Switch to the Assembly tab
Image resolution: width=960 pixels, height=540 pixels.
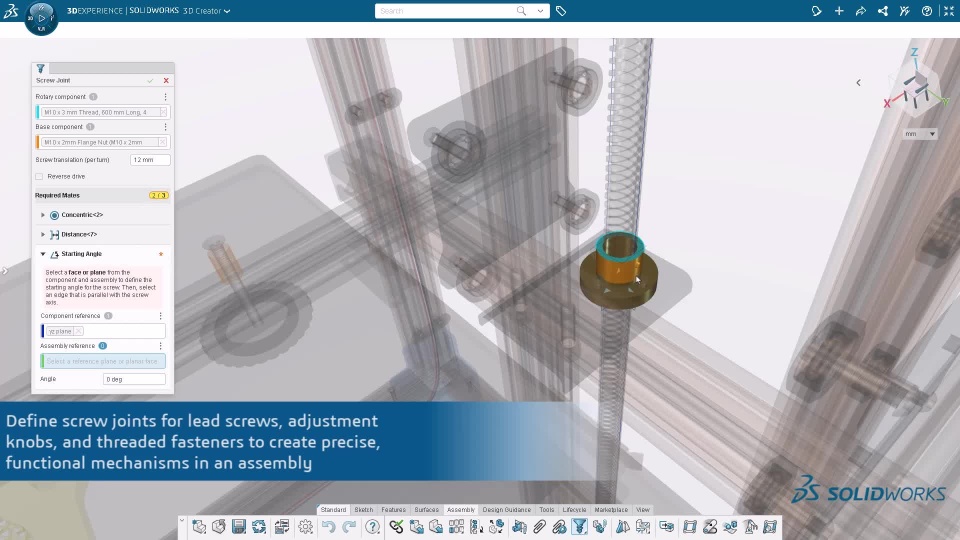(x=461, y=509)
